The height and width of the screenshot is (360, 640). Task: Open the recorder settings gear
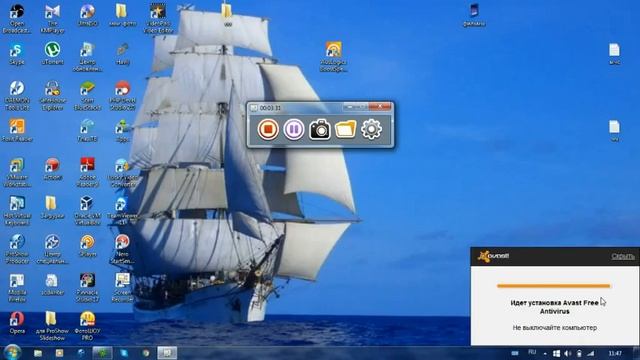(371, 129)
